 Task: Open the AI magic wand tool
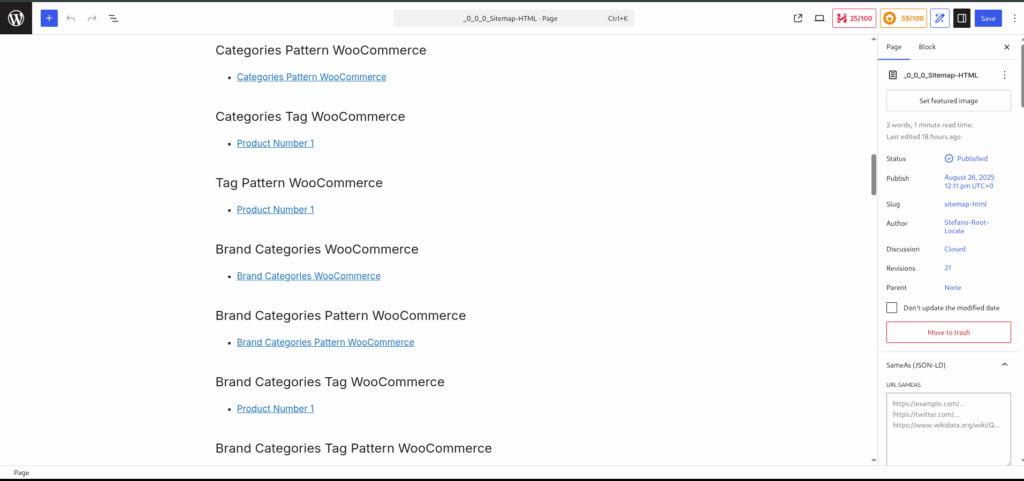coord(940,18)
